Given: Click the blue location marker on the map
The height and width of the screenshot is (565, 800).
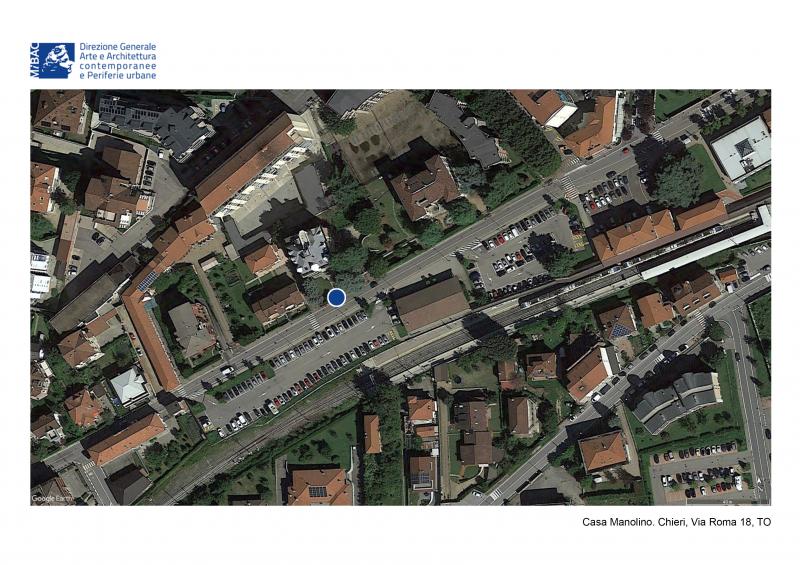Looking at the screenshot, I should (x=337, y=297).
